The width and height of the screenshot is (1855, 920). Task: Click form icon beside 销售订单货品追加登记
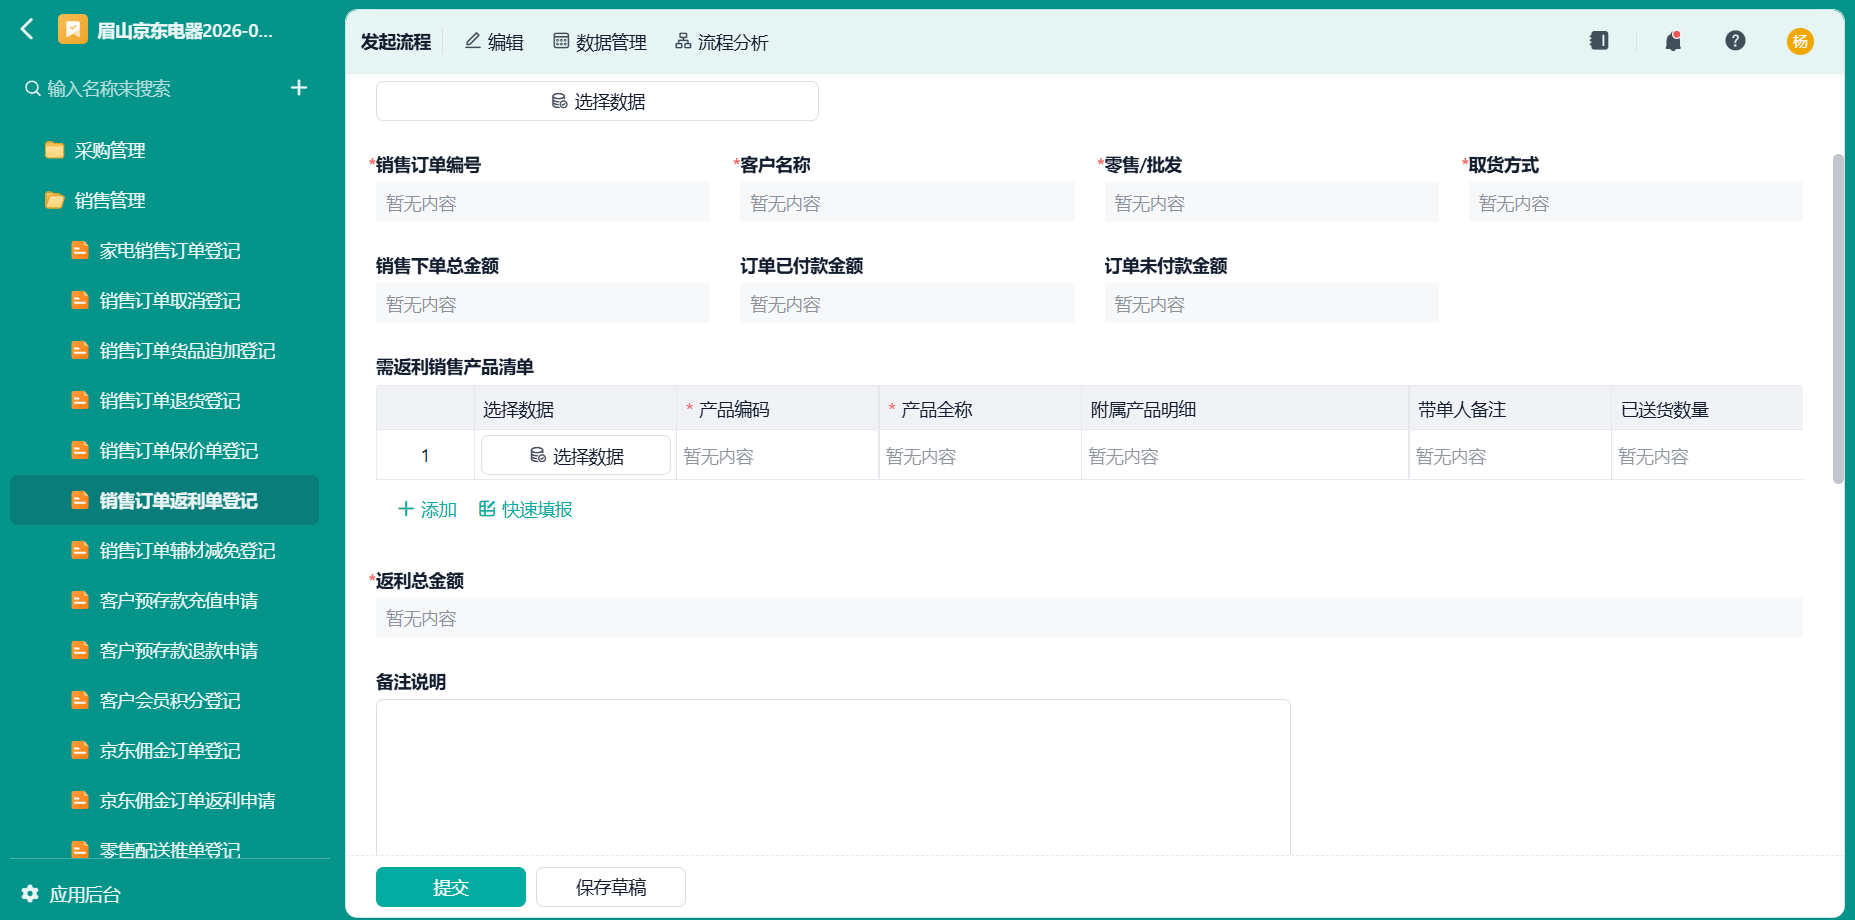80,350
